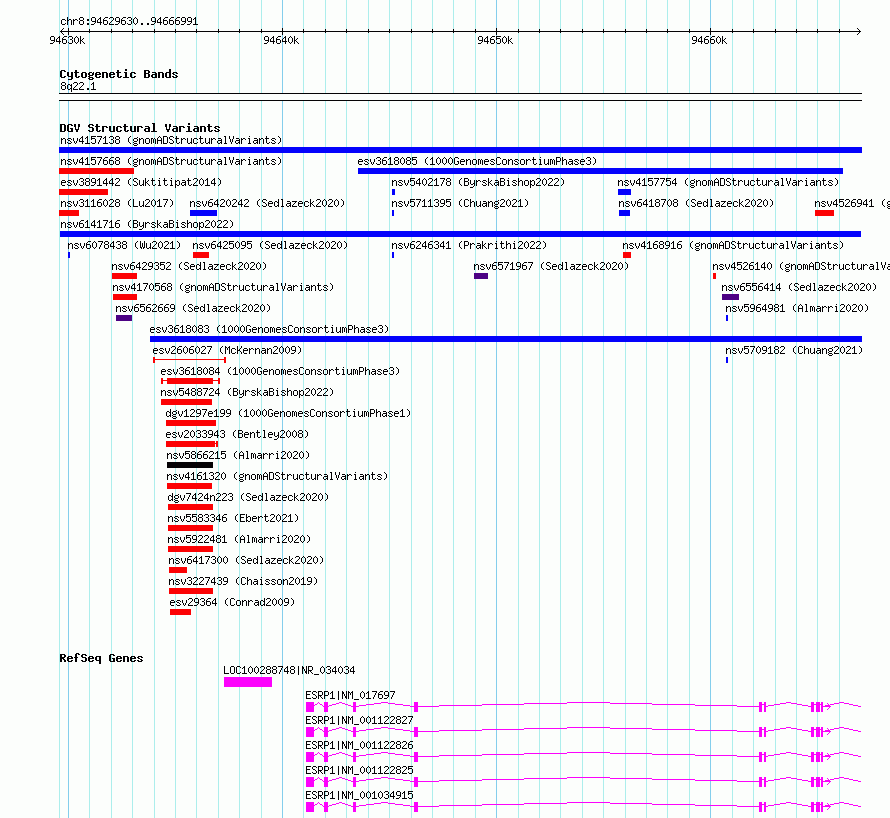
Task: Click the nsv6418708 Sedlazeck2020 label
Action: click(696, 203)
